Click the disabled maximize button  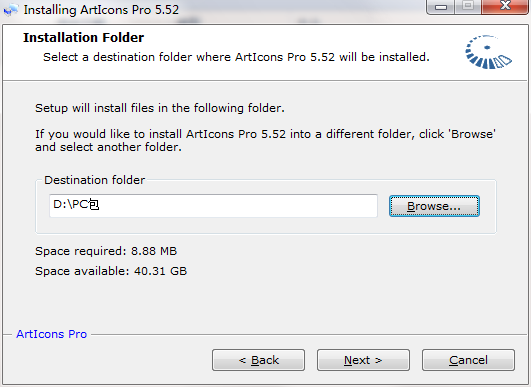pyautogui.click(x=468, y=6)
